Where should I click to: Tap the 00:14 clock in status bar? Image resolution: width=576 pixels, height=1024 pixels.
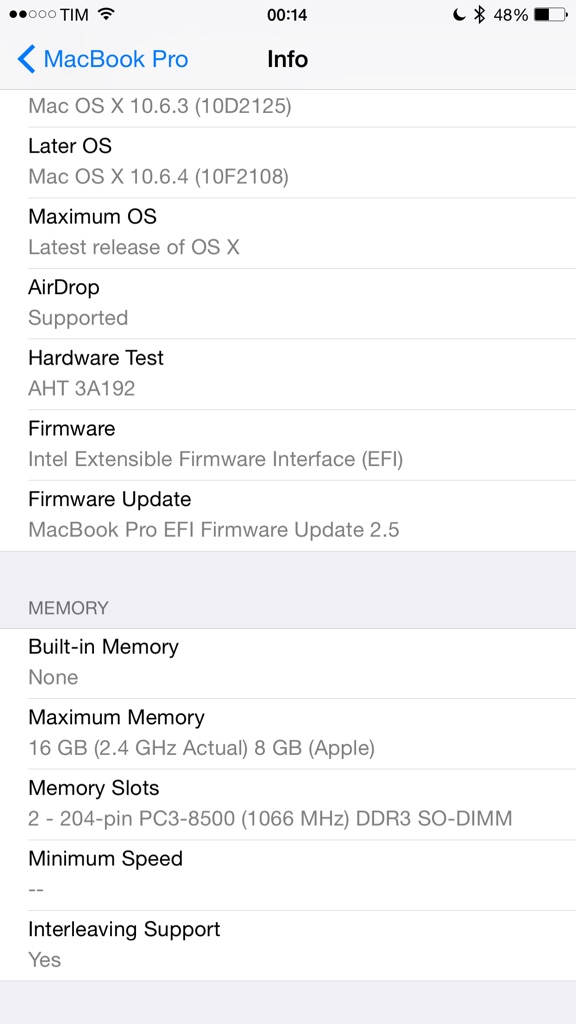(287, 14)
